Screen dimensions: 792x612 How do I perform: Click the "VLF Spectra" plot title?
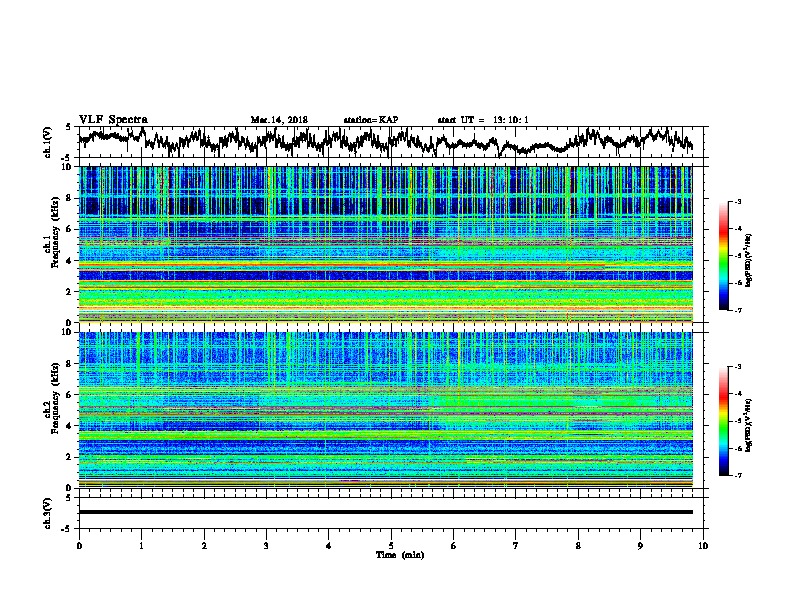pos(114,120)
